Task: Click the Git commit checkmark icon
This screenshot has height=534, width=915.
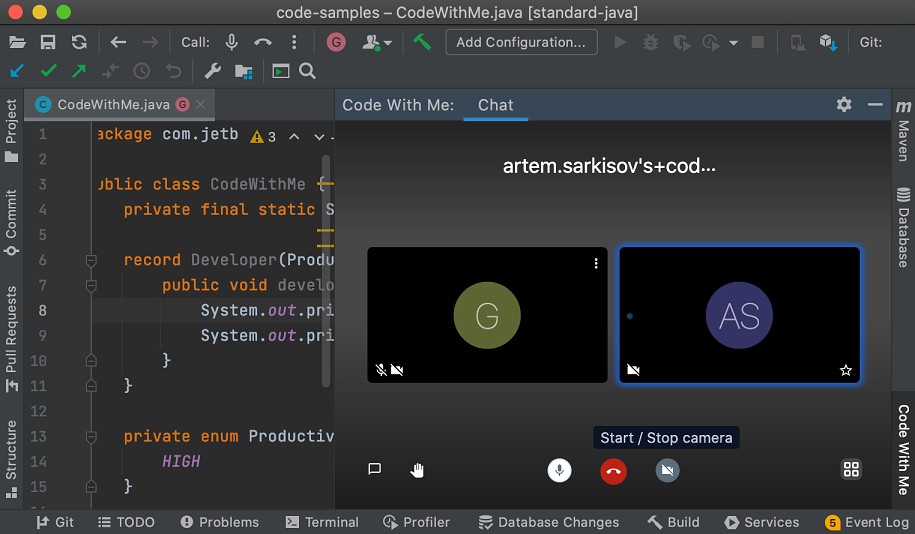Action: 48,71
